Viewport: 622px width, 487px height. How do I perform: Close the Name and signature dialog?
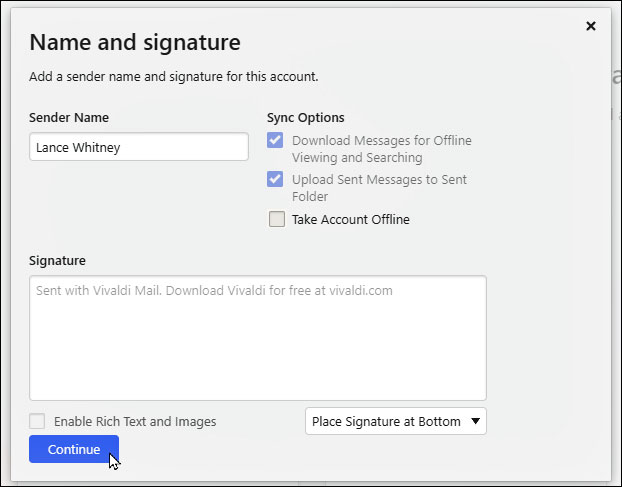click(591, 26)
